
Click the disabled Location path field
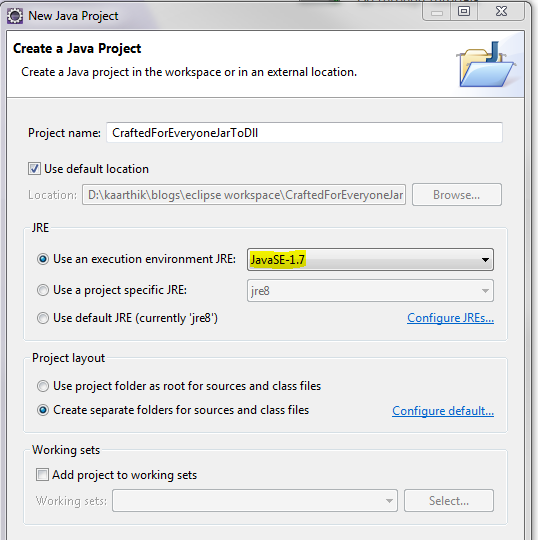[x=244, y=195]
